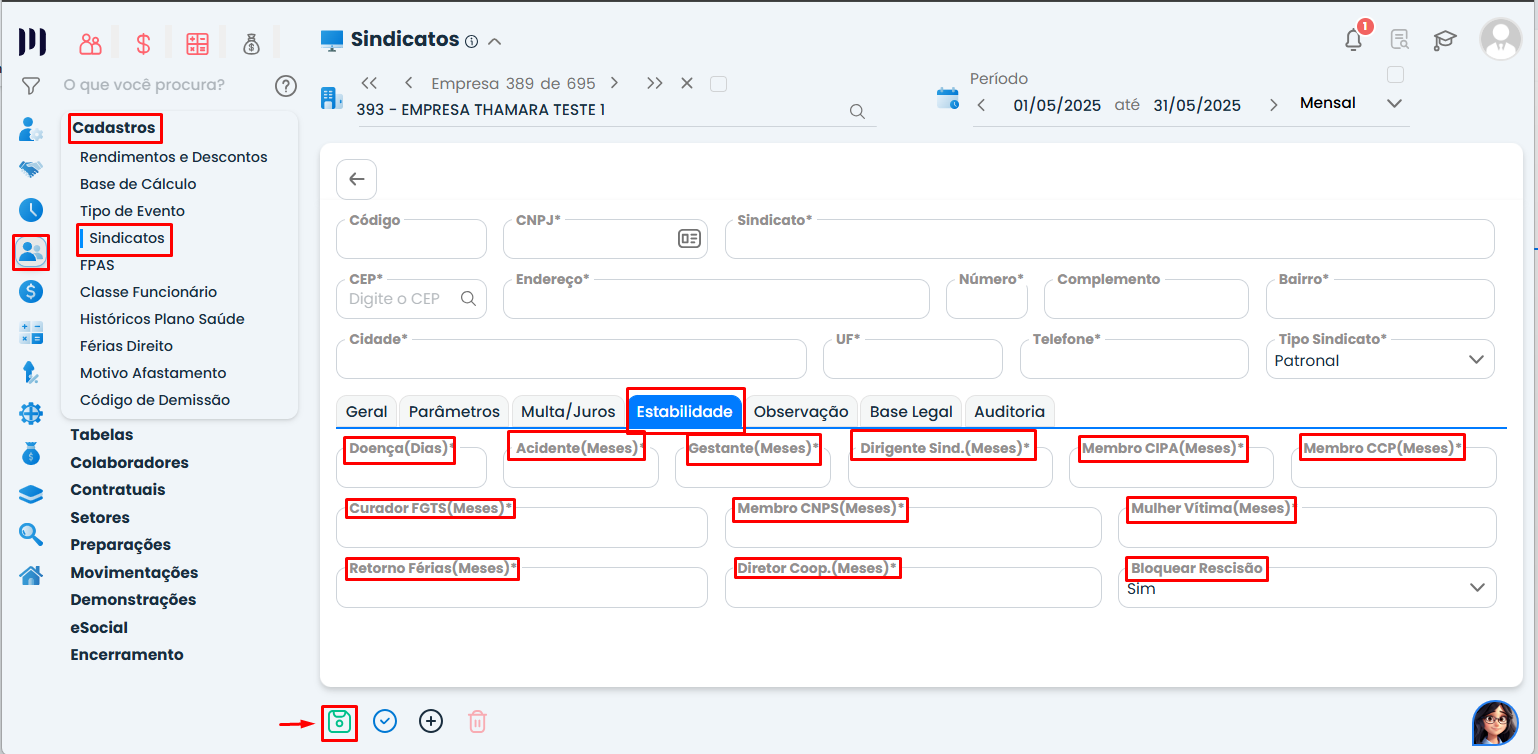Click the trash delete icon
The height and width of the screenshot is (754, 1538).
coord(478,721)
